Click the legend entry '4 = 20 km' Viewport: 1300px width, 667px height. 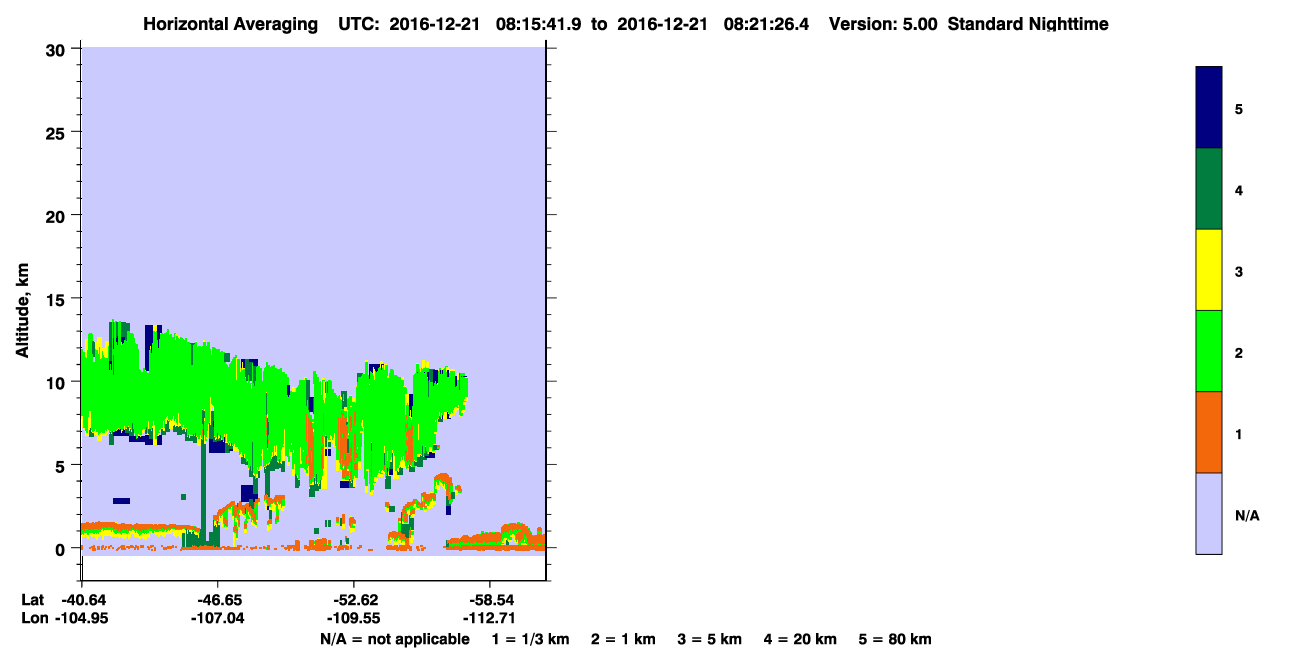[x=801, y=639]
